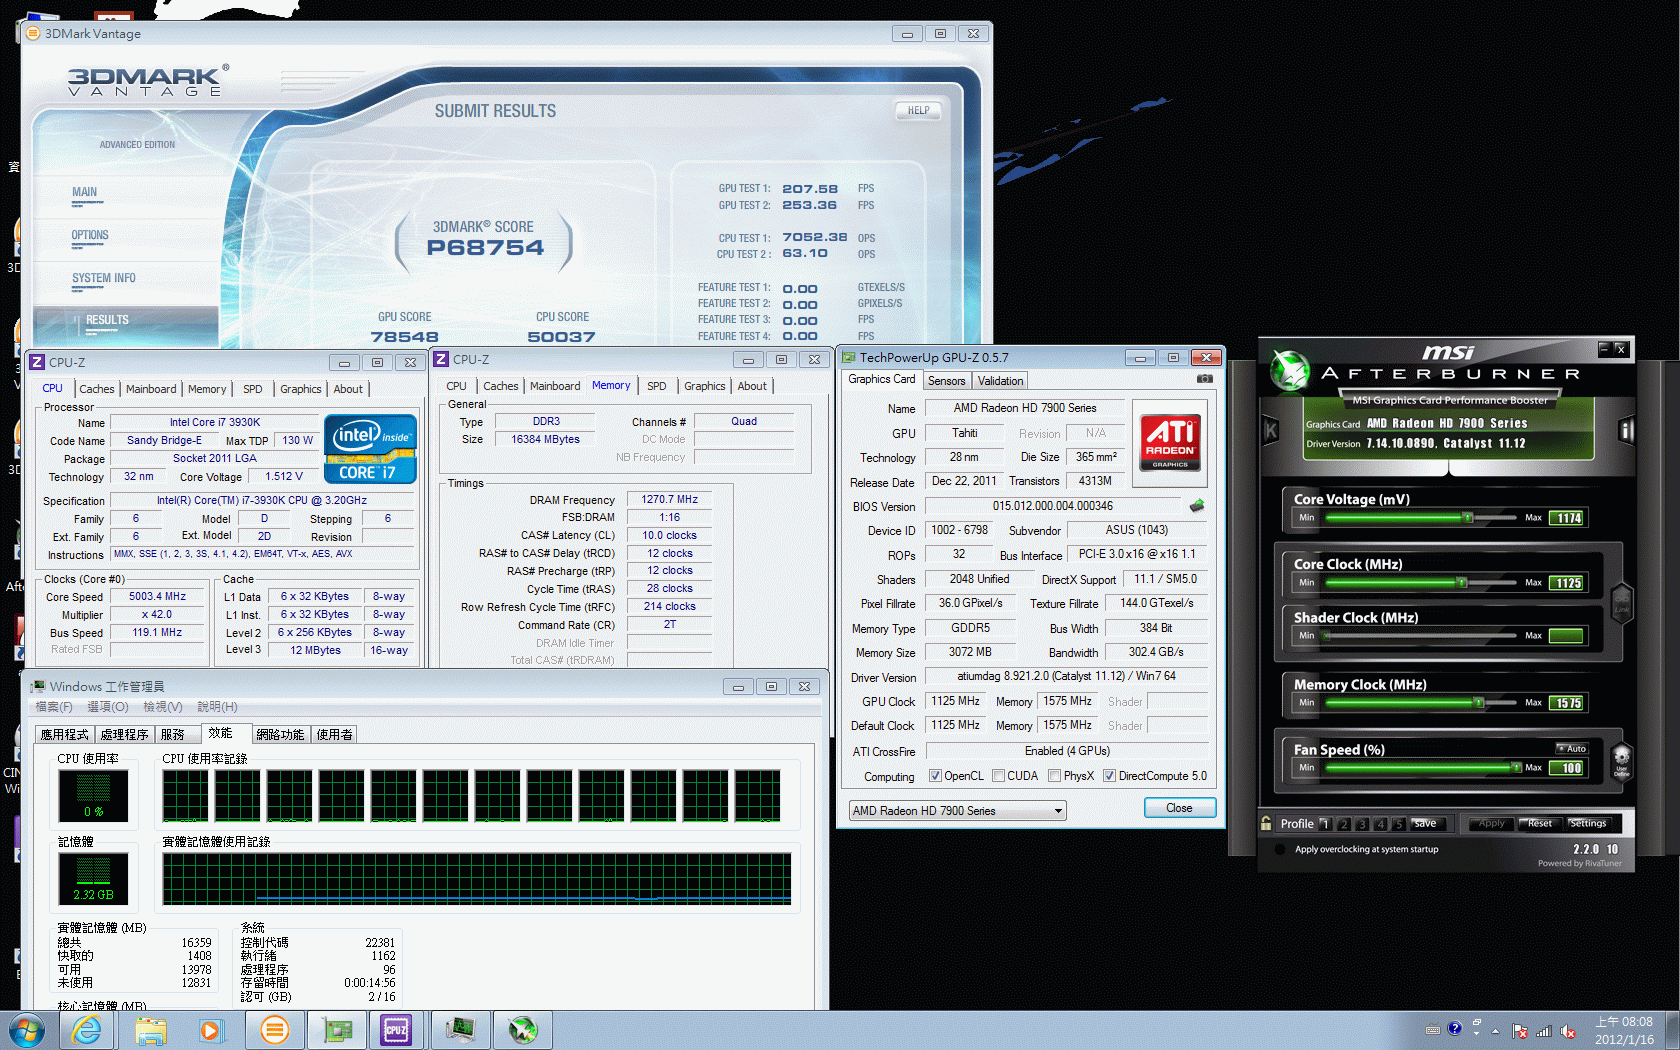Click the Reset button in Afterburner
Image resolution: width=1680 pixels, height=1050 pixels.
(x=1540, y=824)
